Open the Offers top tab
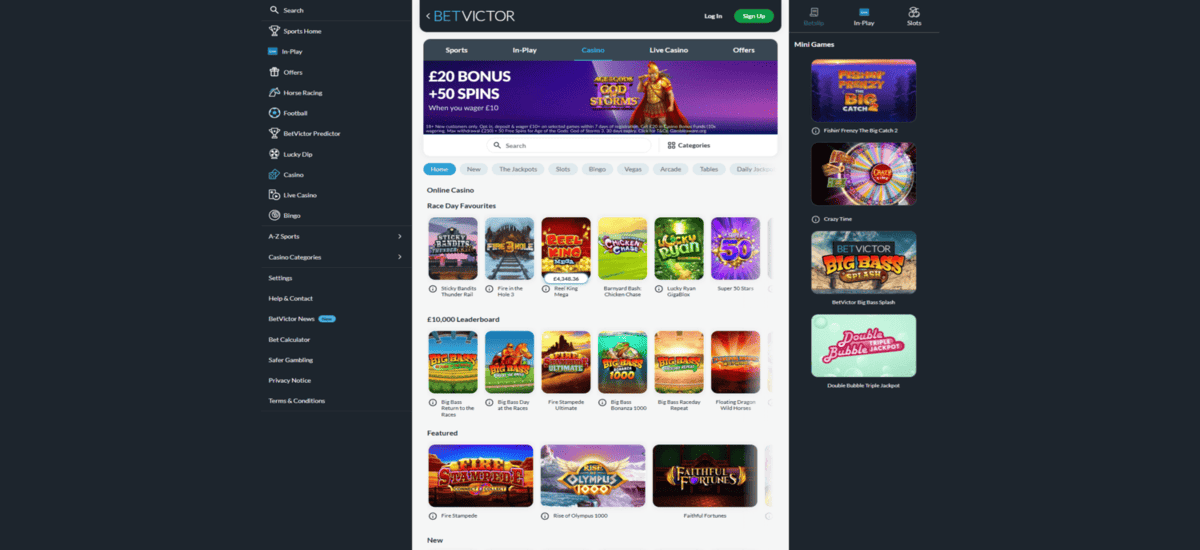The width and height of the screenshot is (1200, 550). coord(744,50)
